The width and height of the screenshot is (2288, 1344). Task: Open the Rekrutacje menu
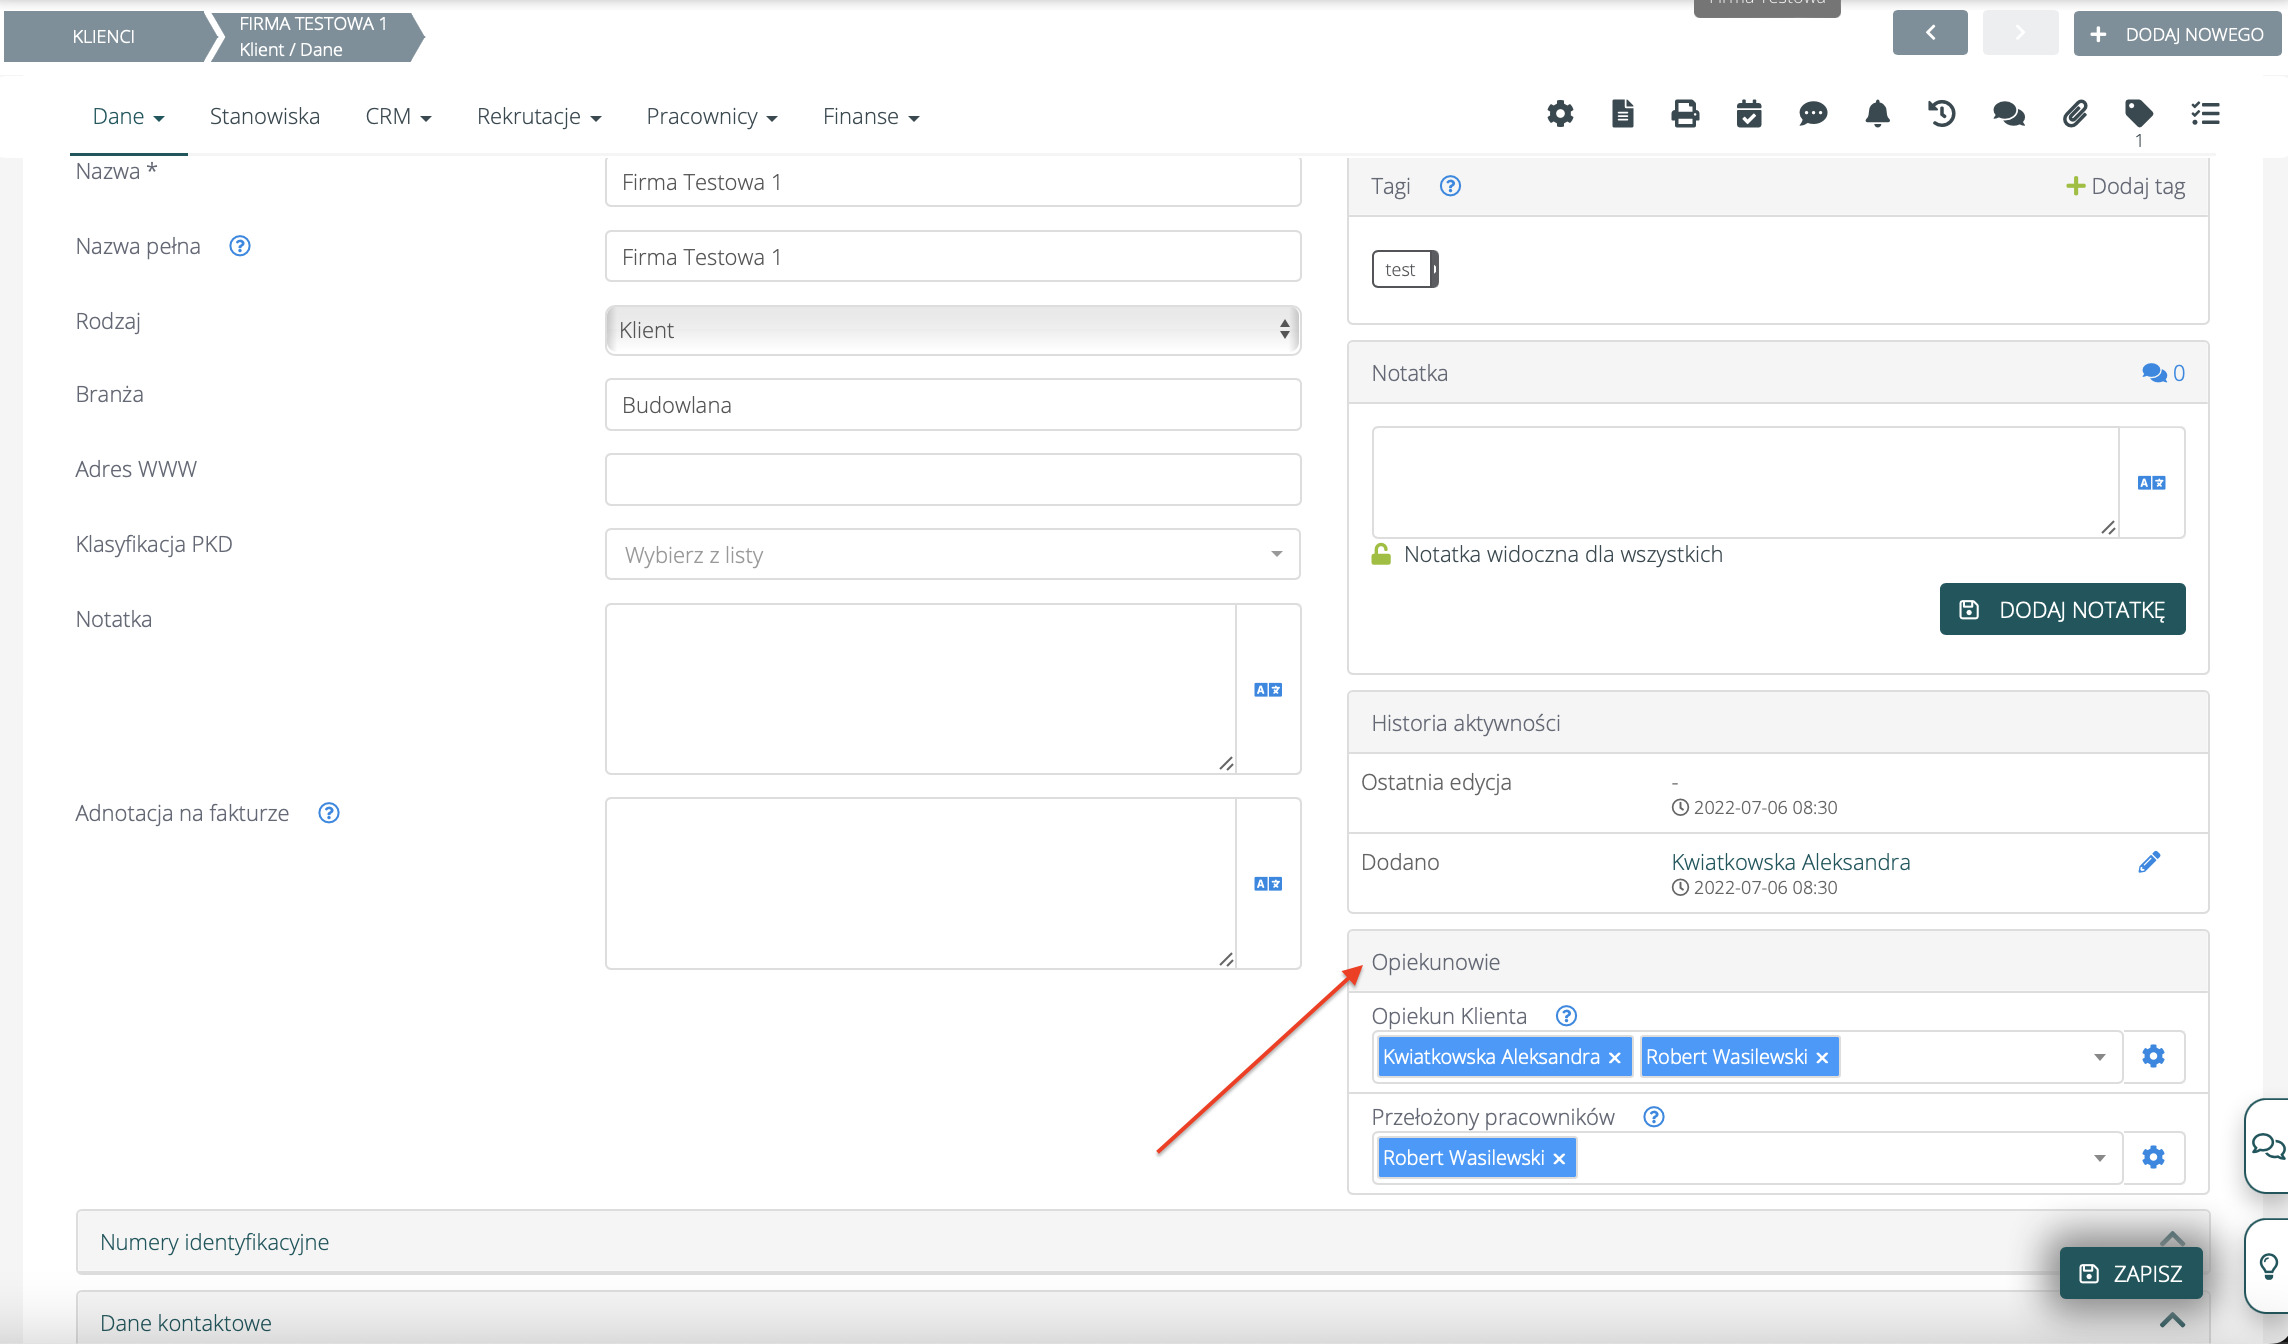click(x=538, y=117)
